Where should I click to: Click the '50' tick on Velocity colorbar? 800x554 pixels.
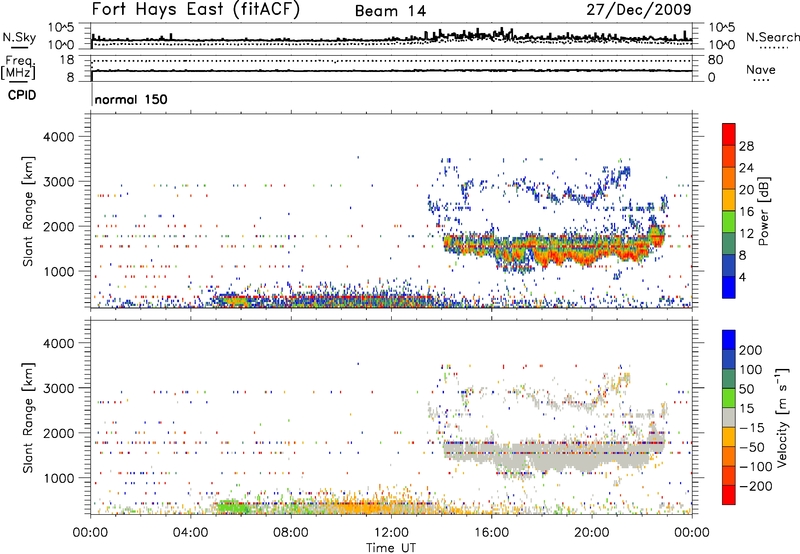tap(746, 389)
